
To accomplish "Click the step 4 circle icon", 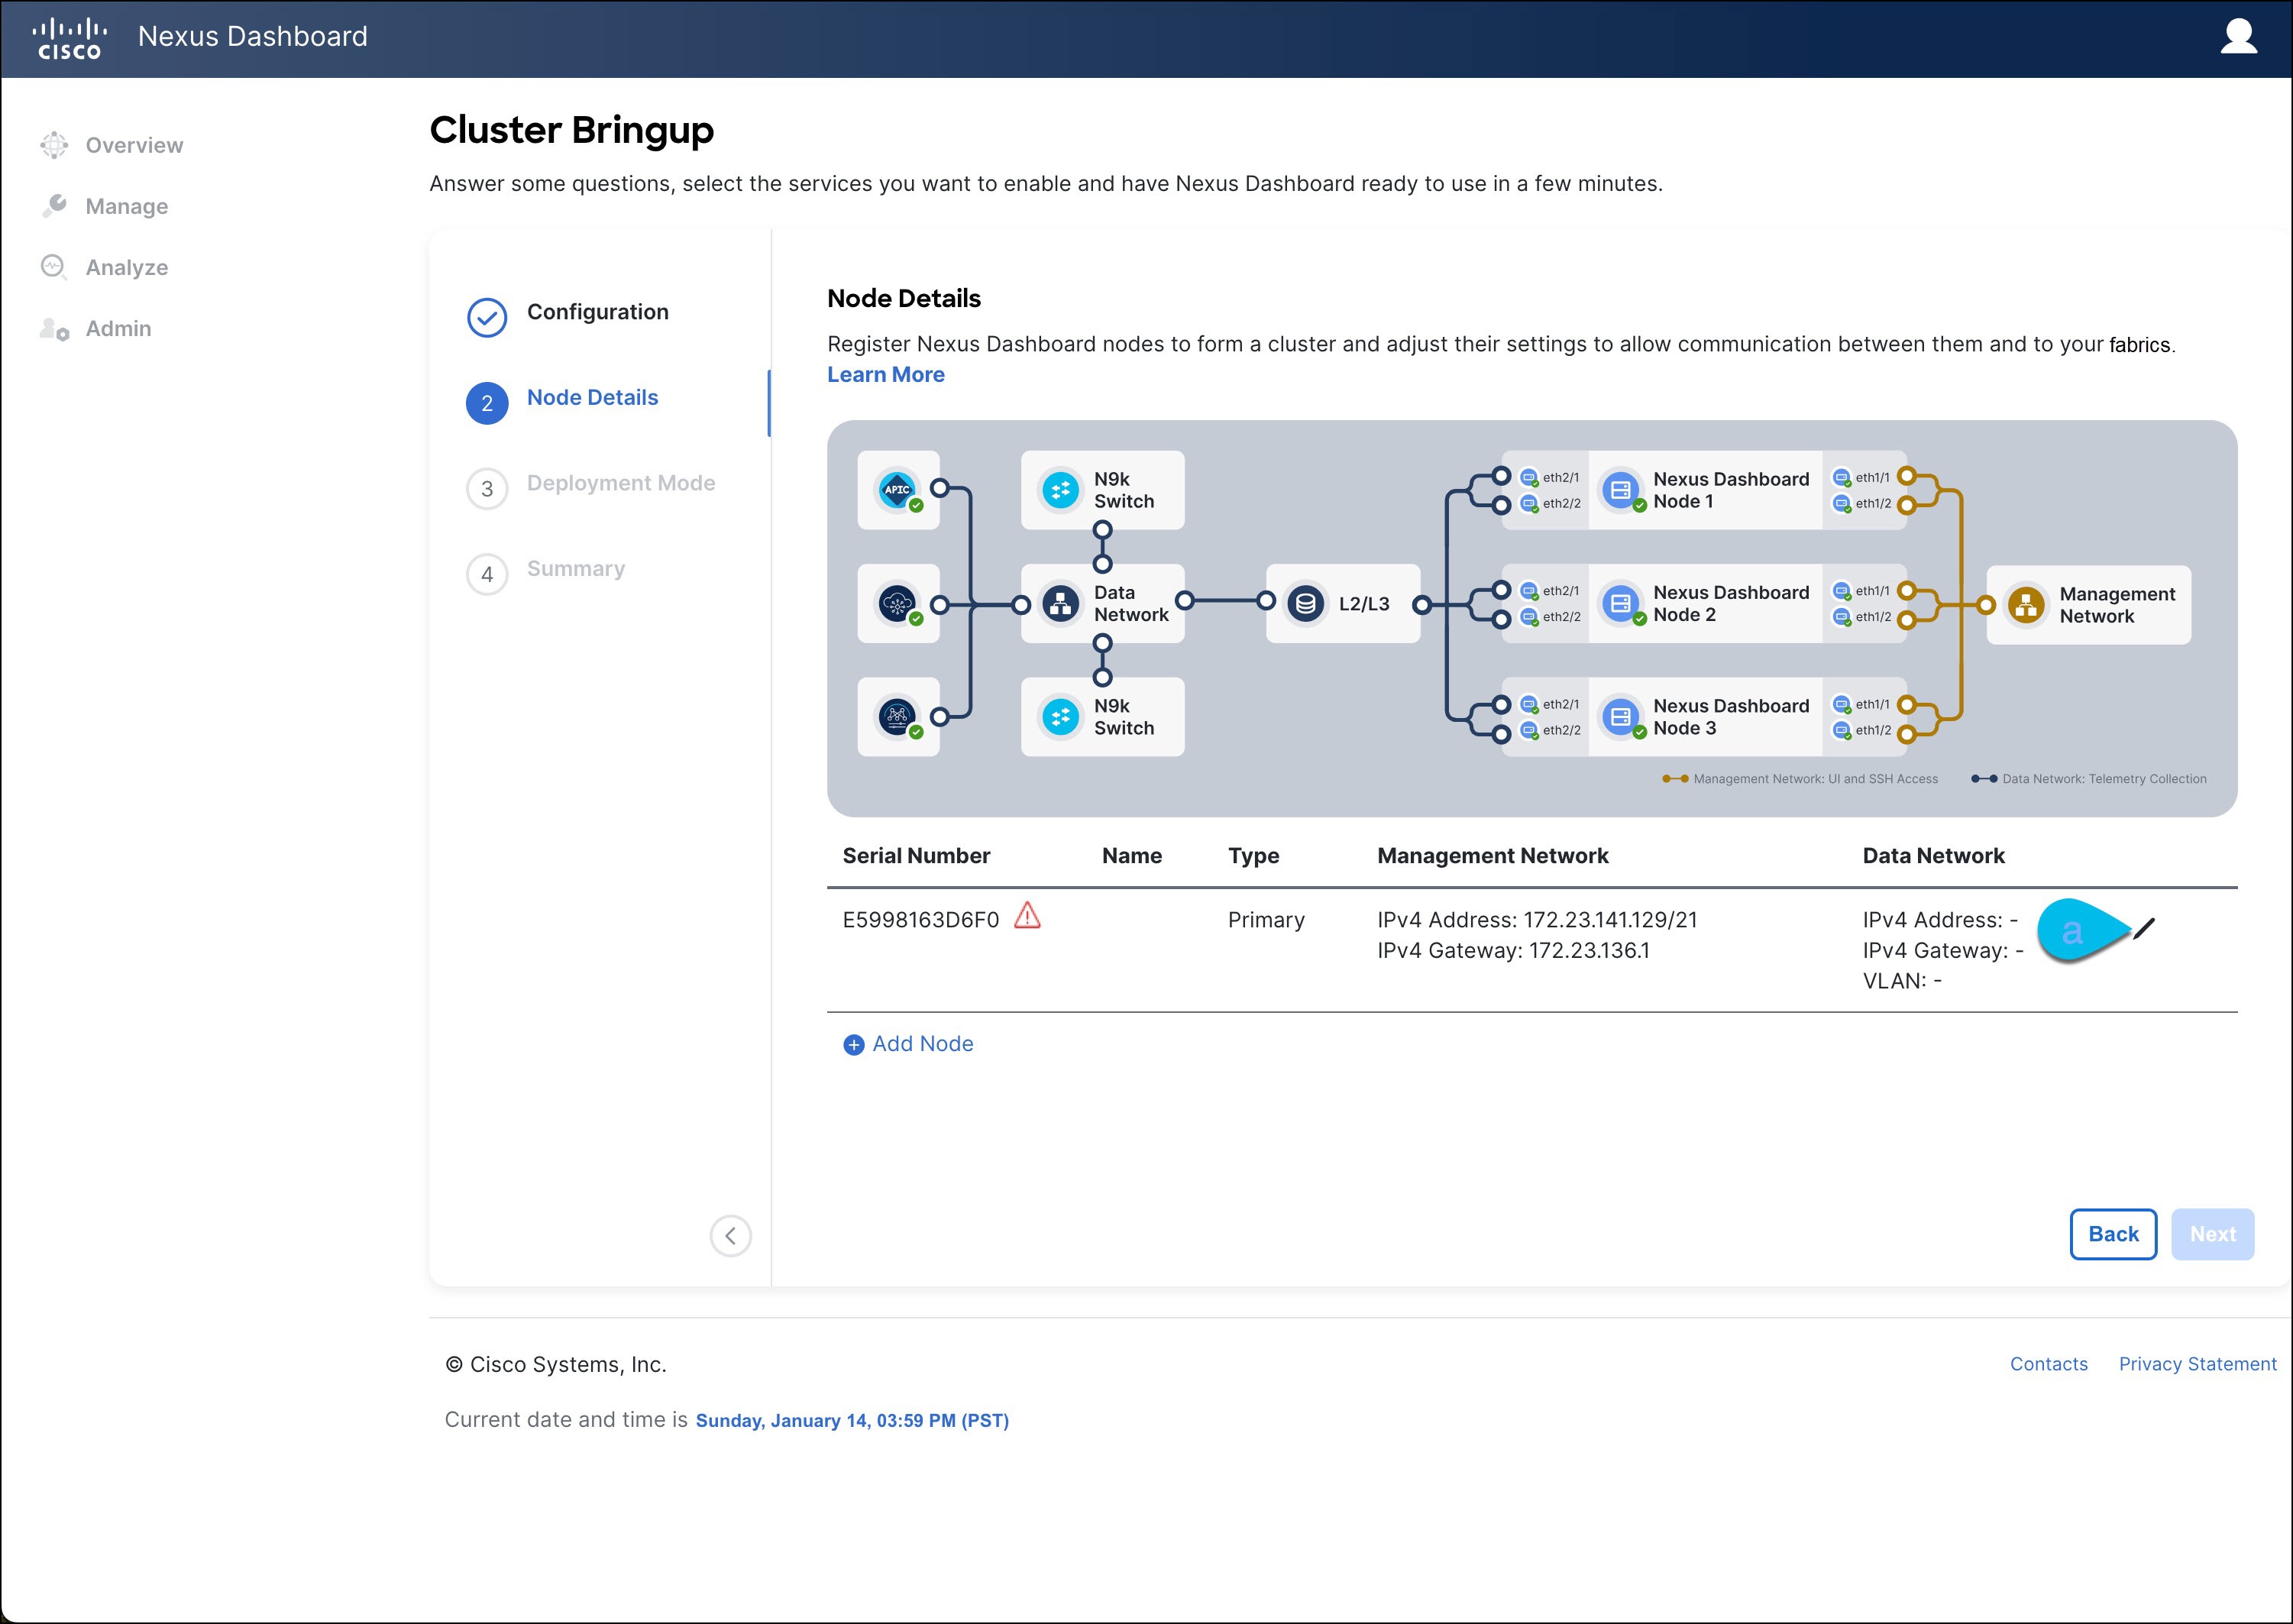I will [487, 574].
